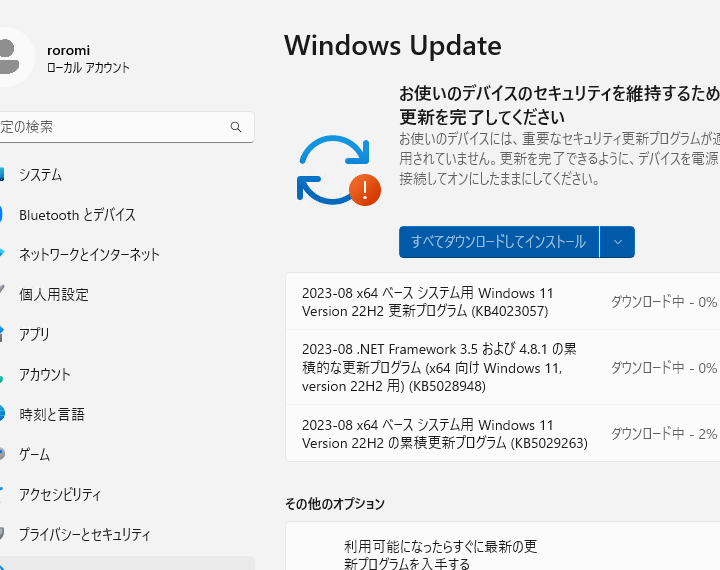720x570 pixels.
Task: Click 利用可能になったらすぐに最新の更新プログラムを入手する option
Action: pos(440,555)
